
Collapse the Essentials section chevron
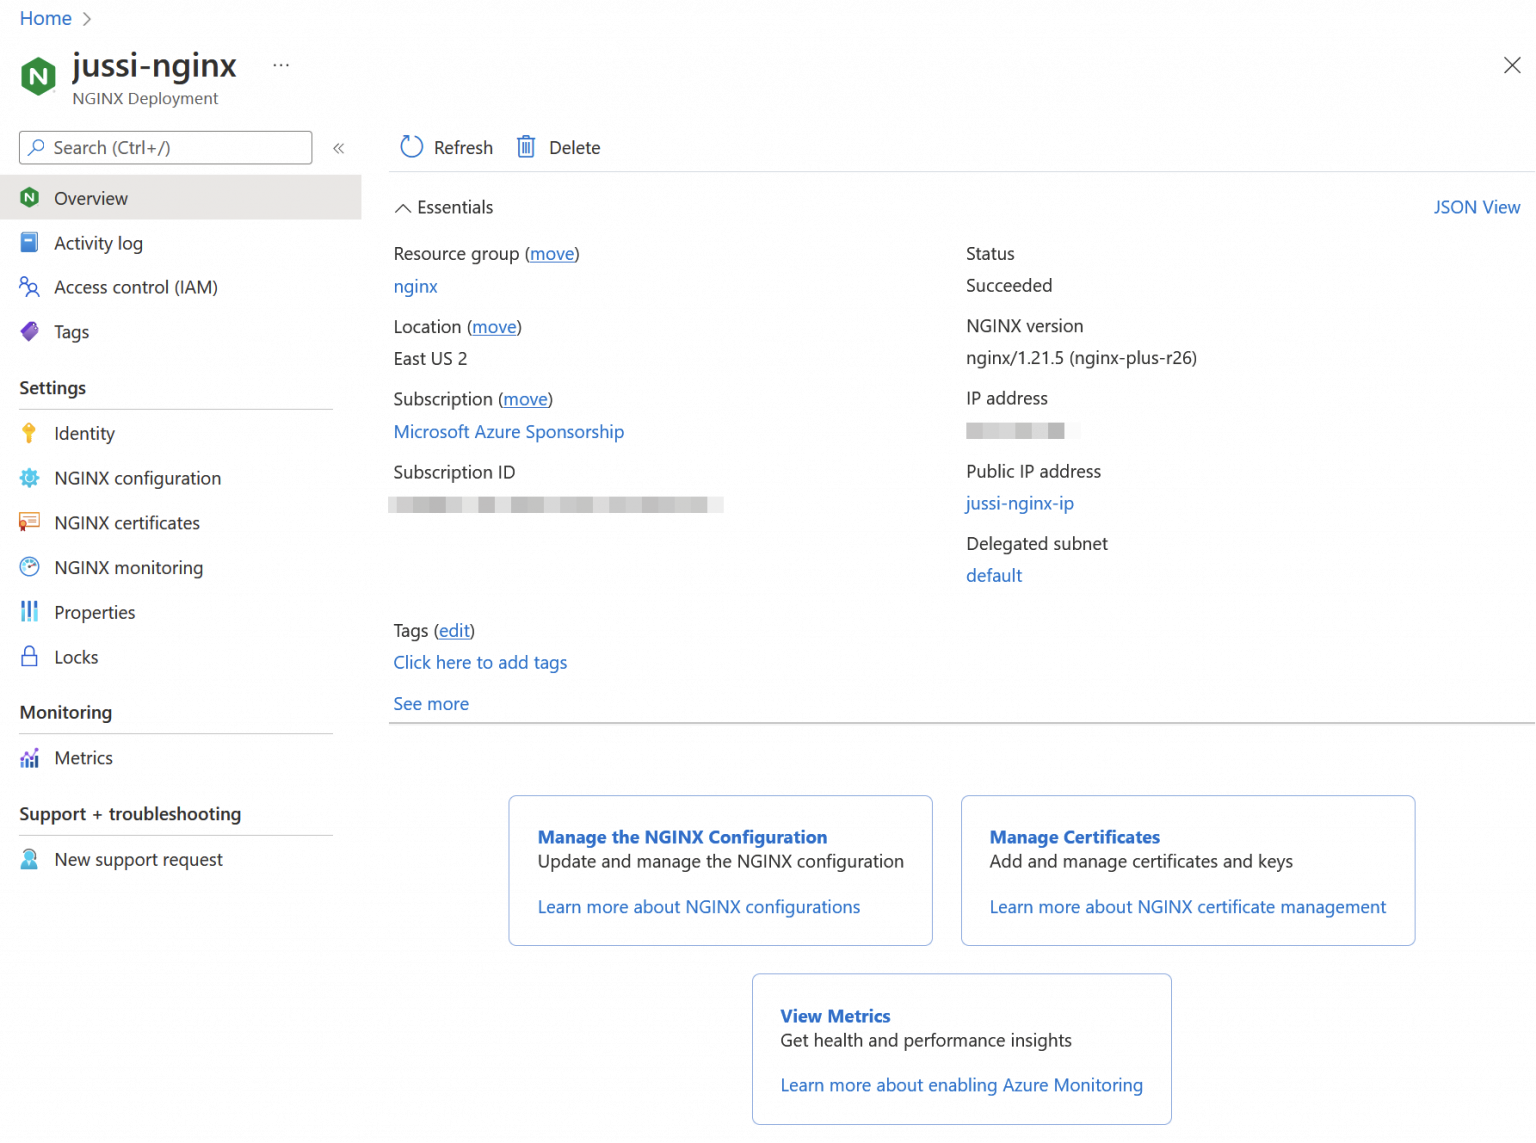[x=403, y=208]
